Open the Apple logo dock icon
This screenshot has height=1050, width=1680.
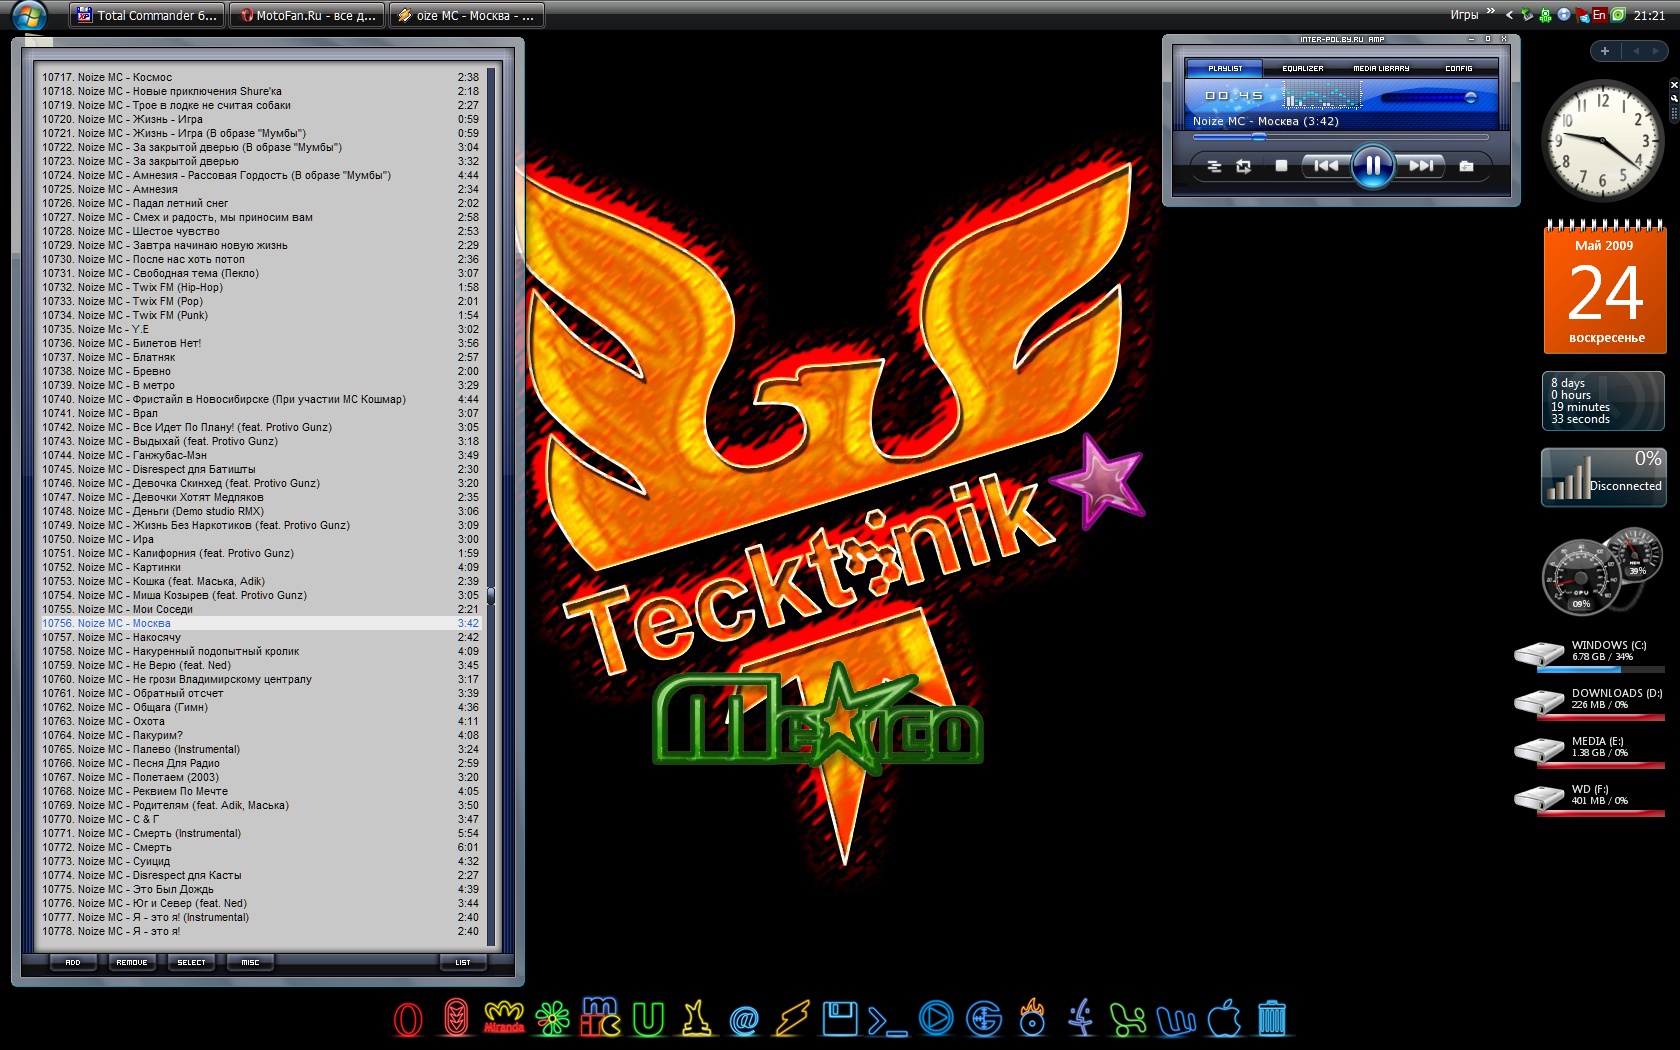point(1224,1018)
